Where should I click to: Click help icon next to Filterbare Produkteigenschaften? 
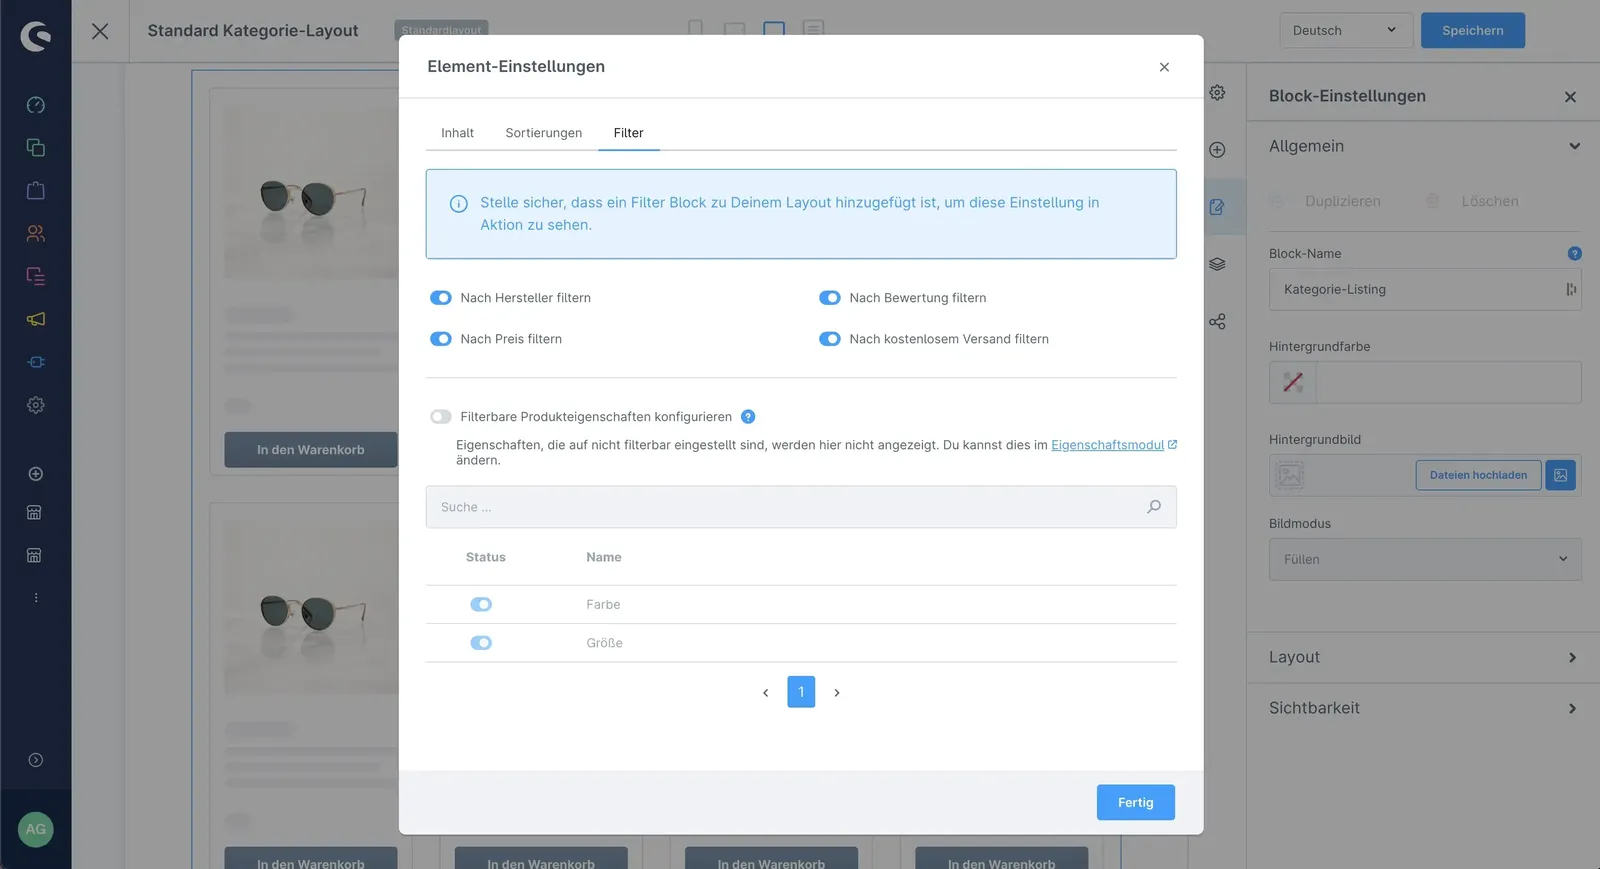[x=748, y=417]
